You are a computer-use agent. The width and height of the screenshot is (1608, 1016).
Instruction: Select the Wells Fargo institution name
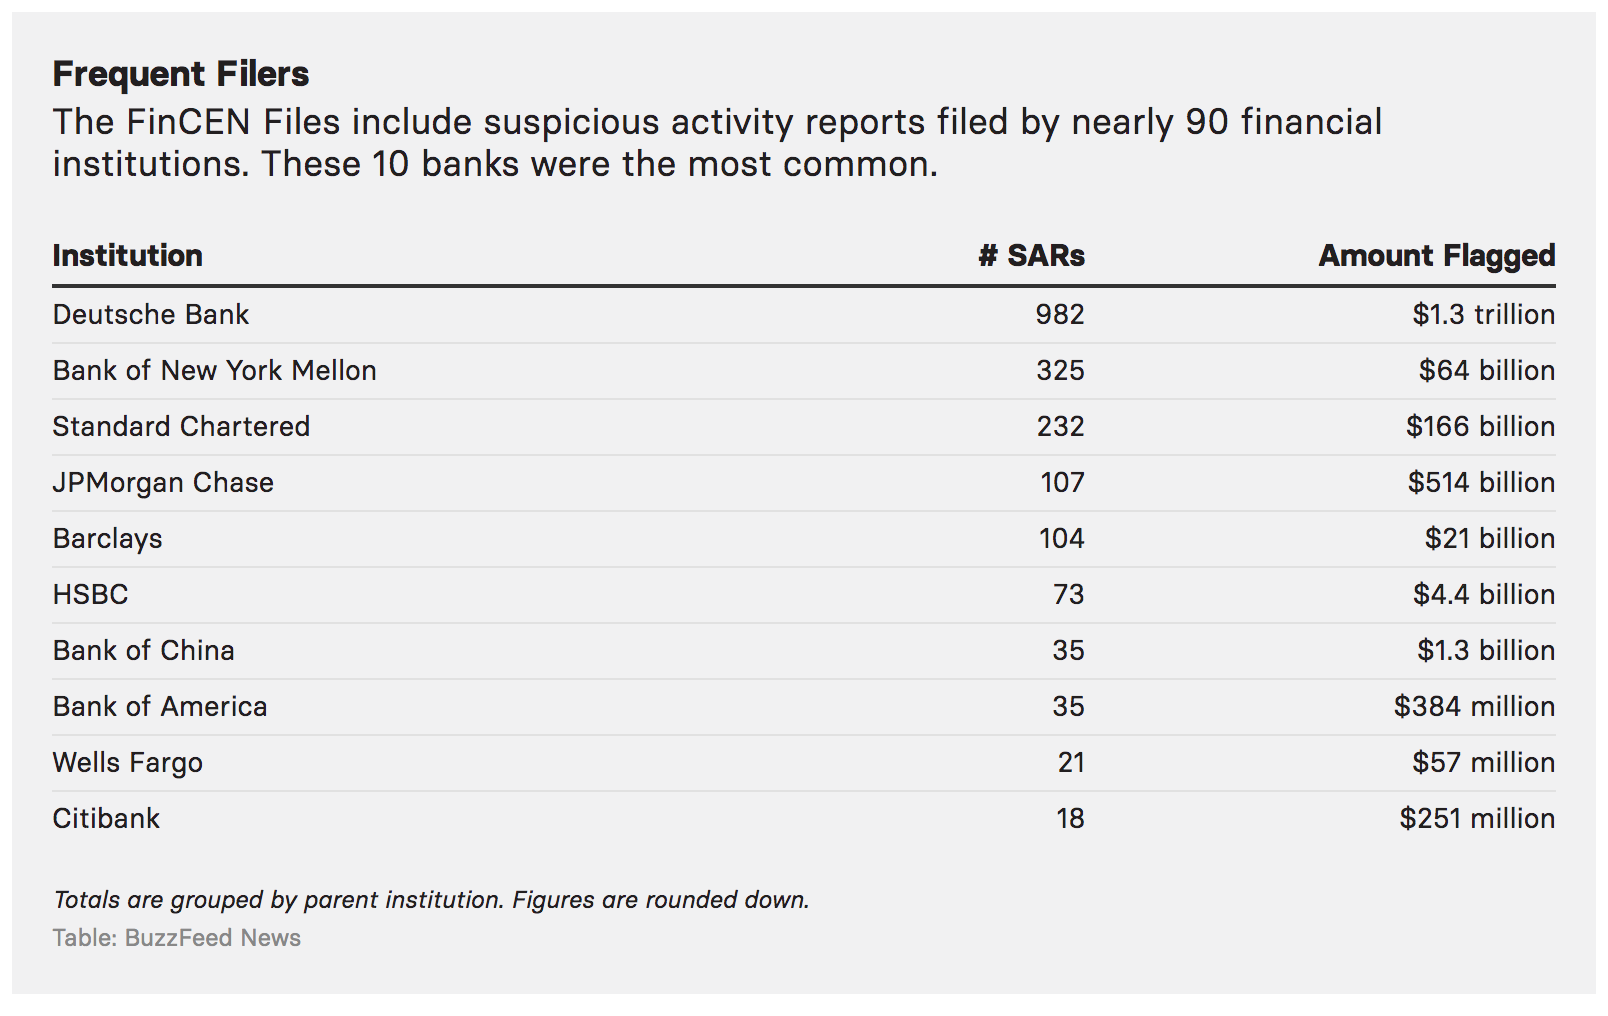coord(127,763)
